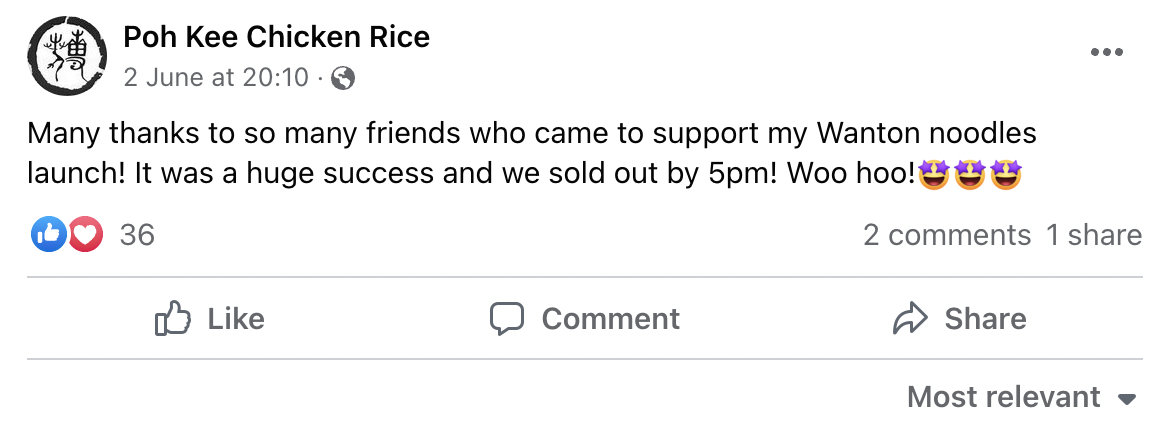Like the Wanton noodles post
The width and height of the screenshot is (1172, 430).
coord(209,319)
